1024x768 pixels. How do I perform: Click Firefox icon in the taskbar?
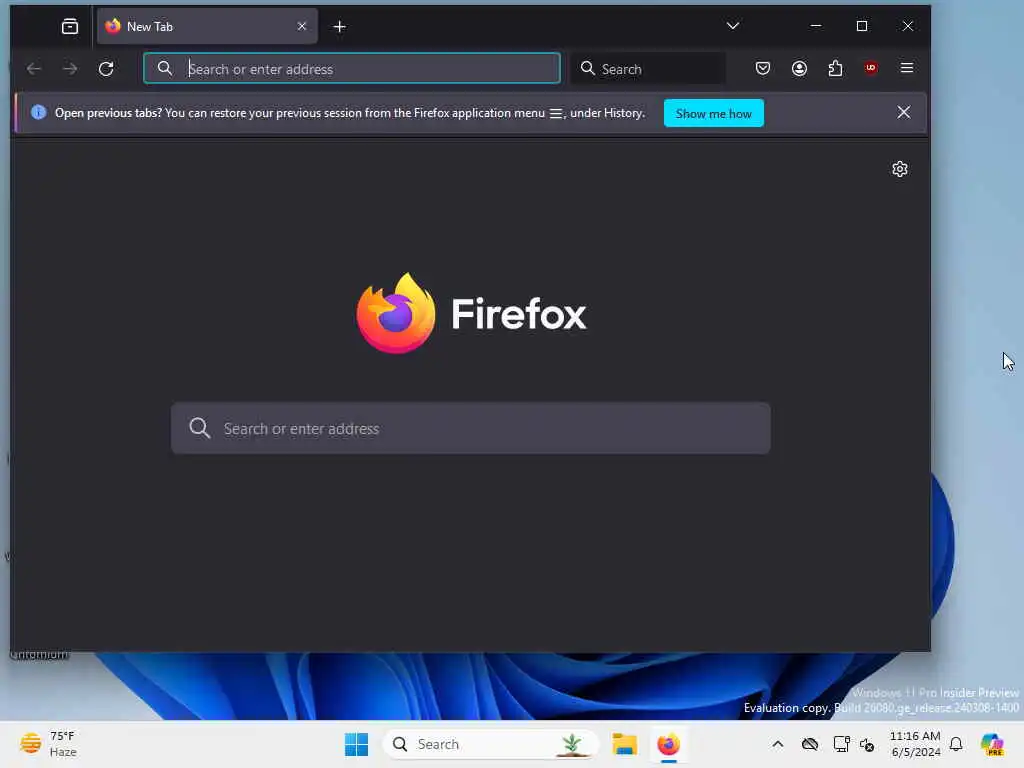click(x=668, y=744)
